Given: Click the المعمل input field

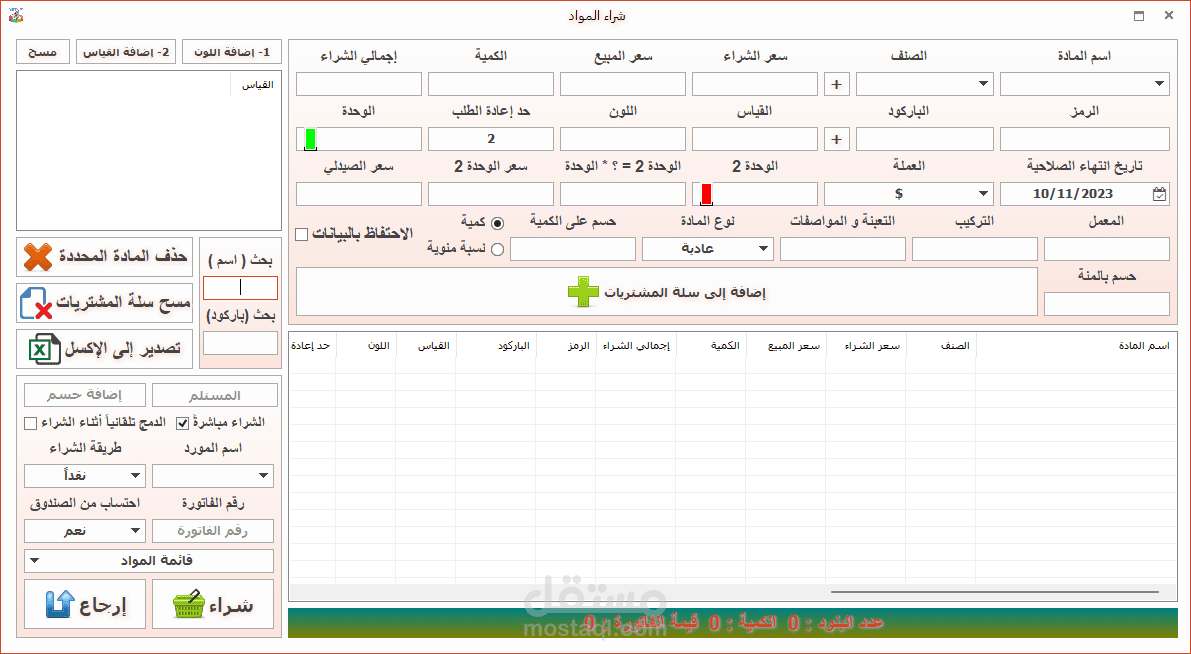Looking at the screenshot, I should point(1107,248).
